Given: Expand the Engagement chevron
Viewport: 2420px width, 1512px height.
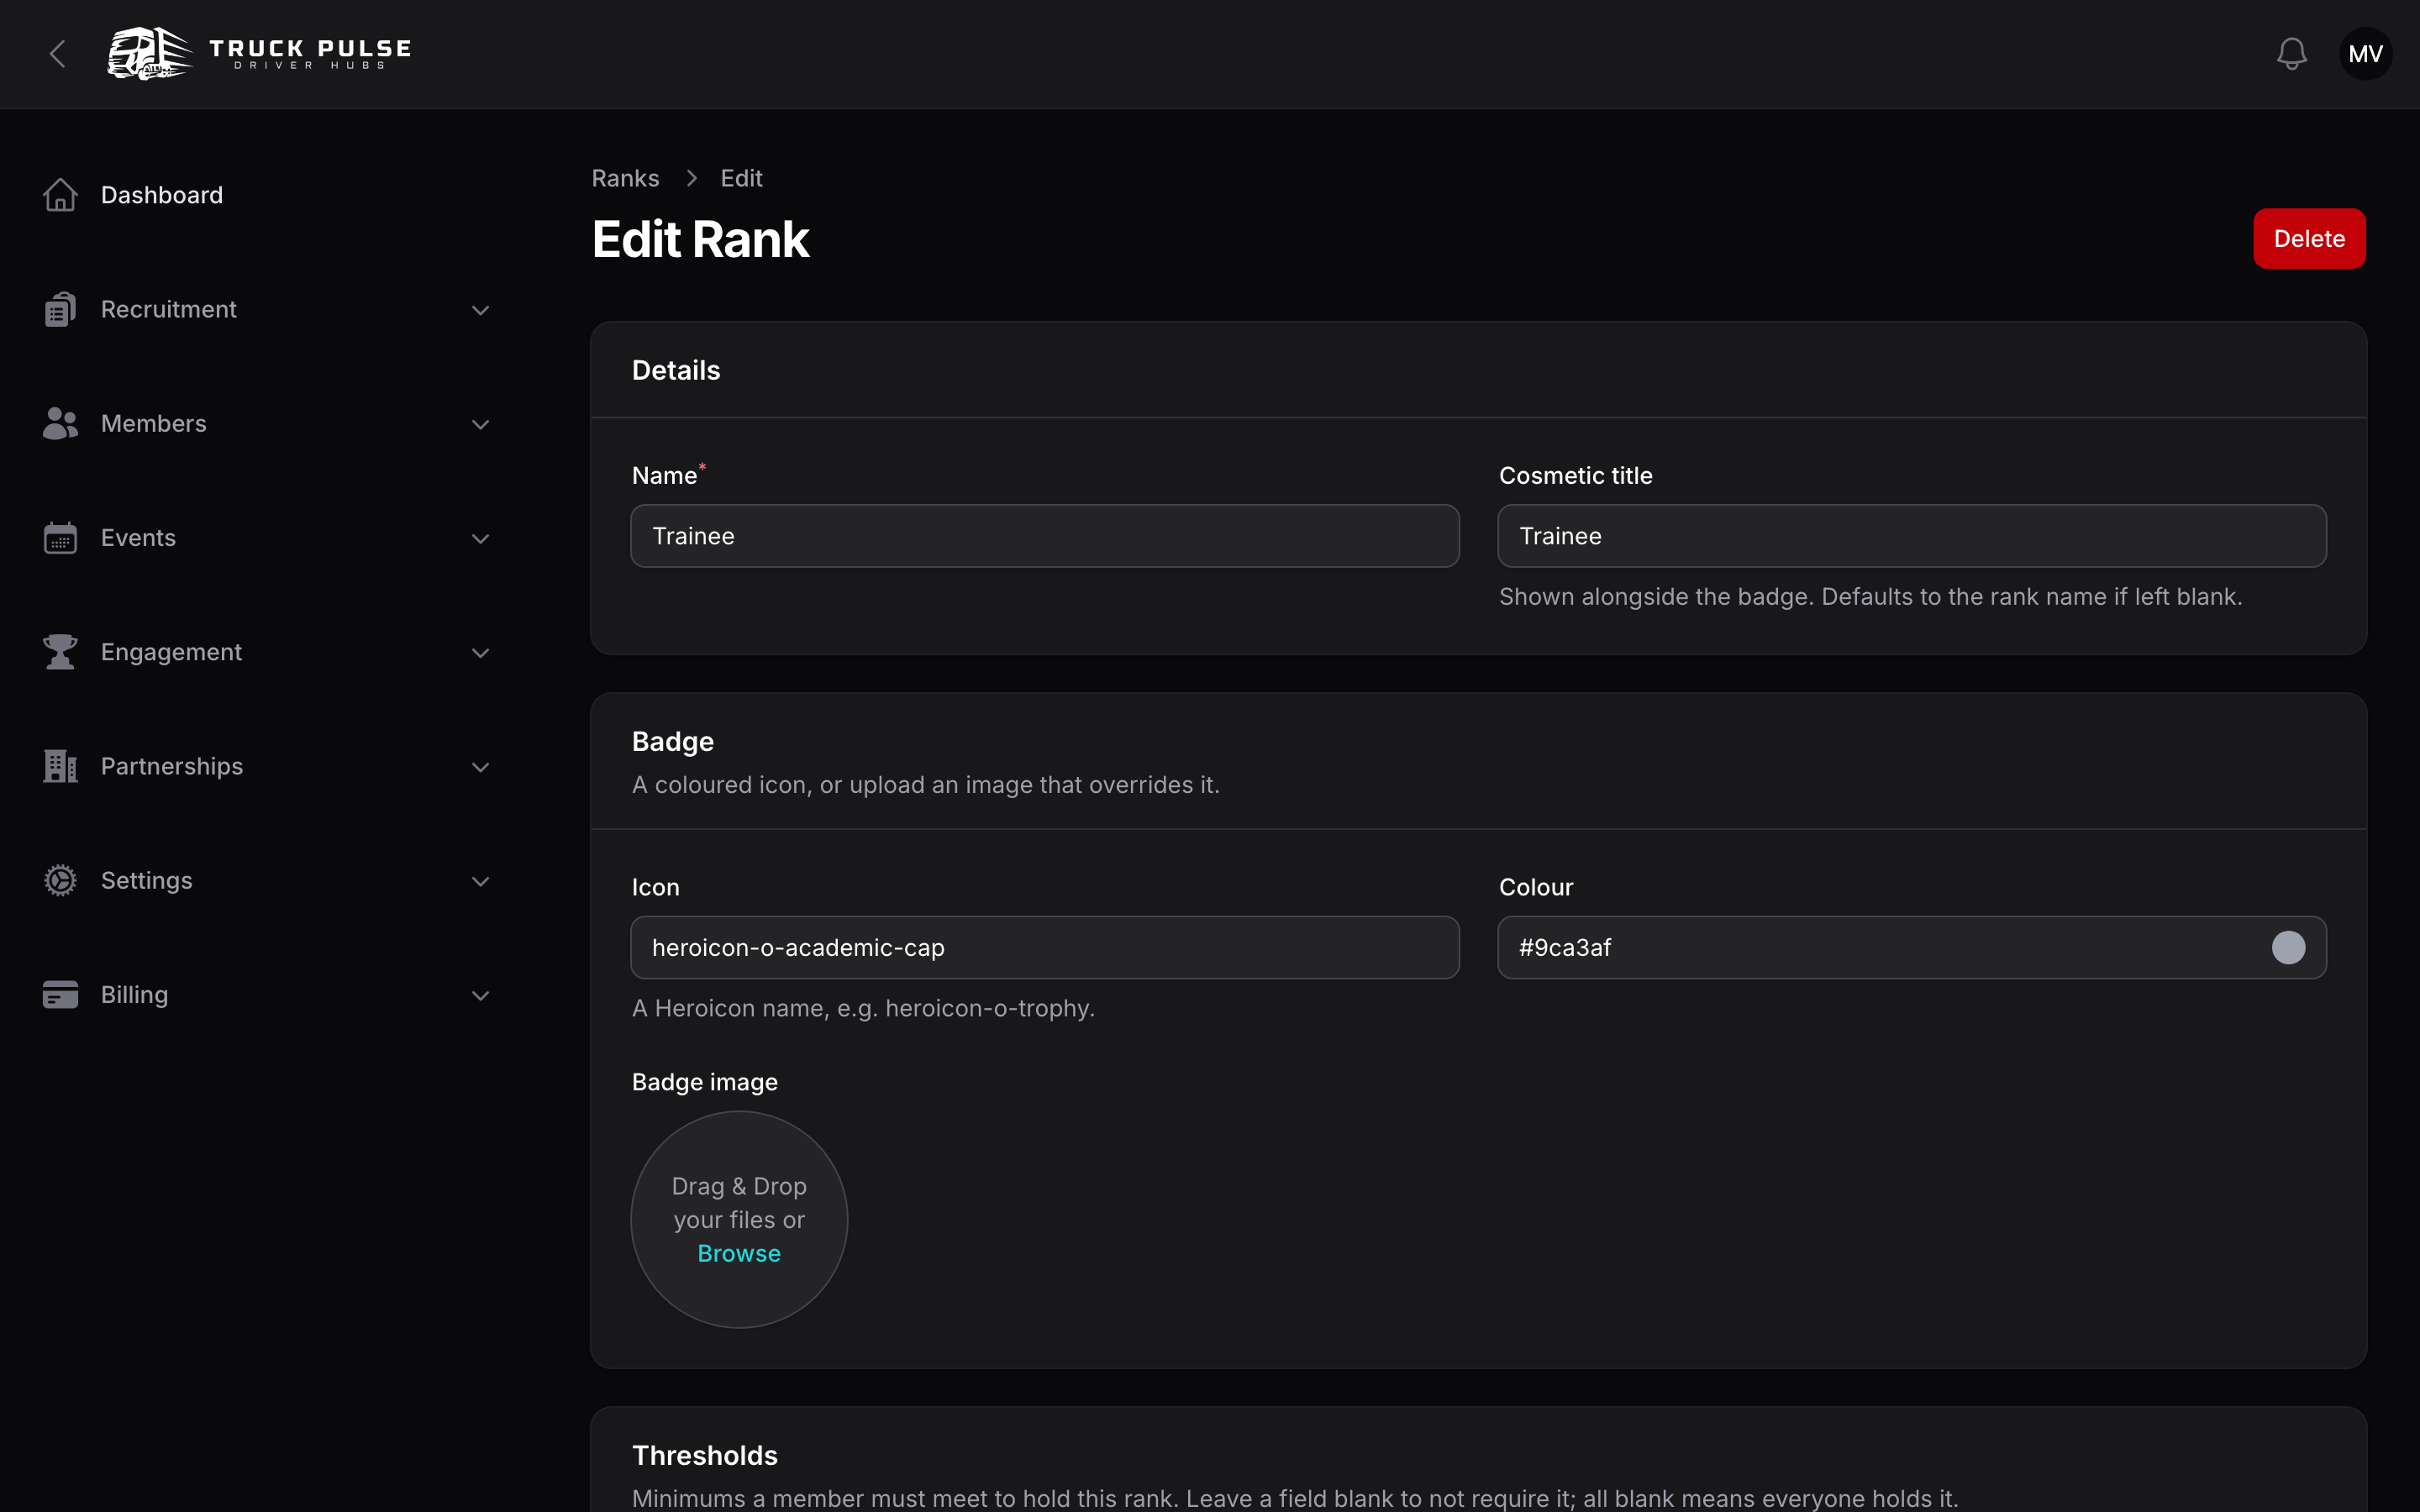Looking at the screenshot, I should click(x=480, y=653).
